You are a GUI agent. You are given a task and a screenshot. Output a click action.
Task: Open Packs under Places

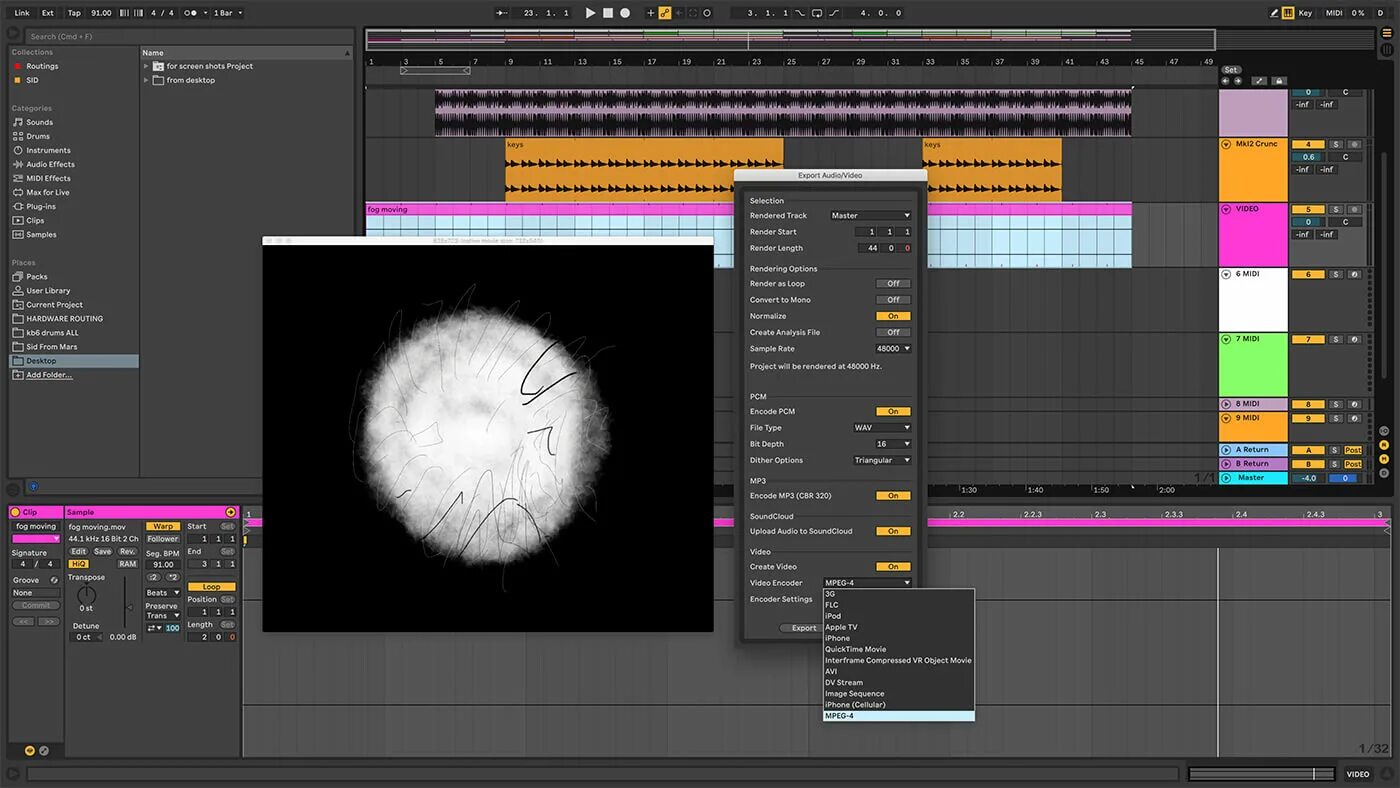point(36,276)
